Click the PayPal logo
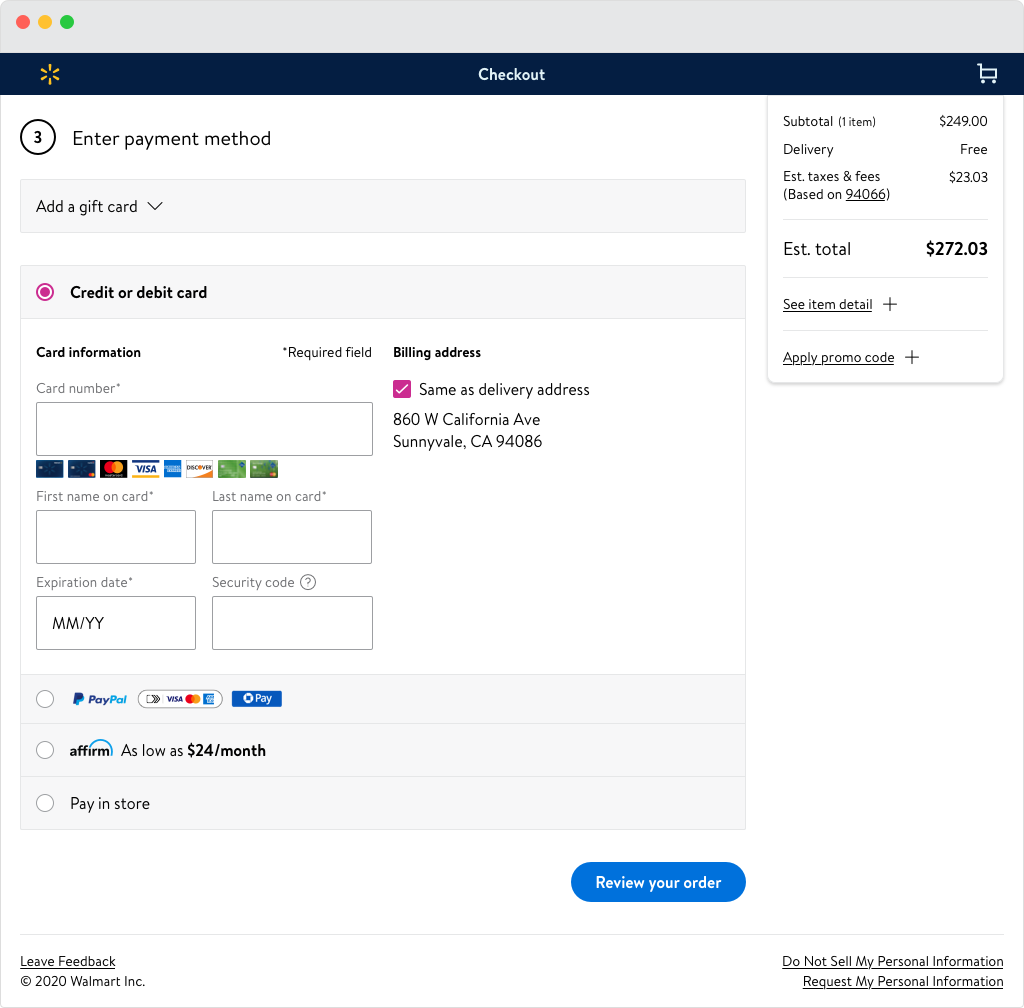Viewport: 1024px width, 1008px height. (99, 700)
